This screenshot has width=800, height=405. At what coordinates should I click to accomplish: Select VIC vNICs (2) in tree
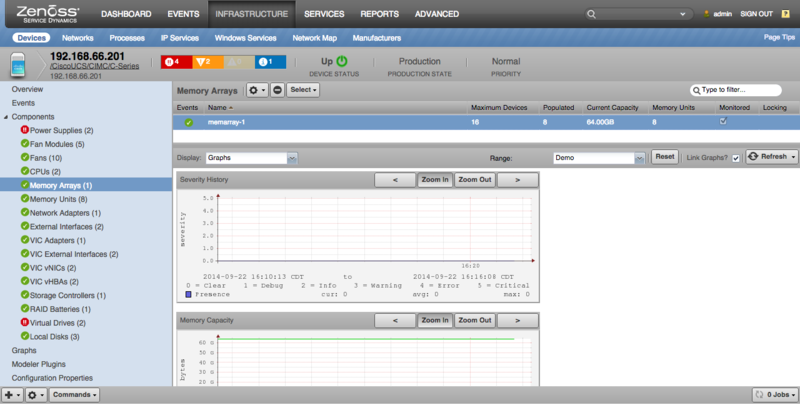(x=53, y=268)
